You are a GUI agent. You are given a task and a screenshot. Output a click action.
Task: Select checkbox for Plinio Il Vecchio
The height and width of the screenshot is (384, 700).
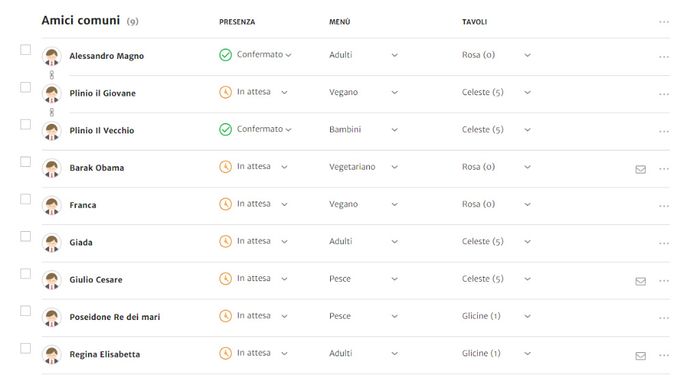26,124
